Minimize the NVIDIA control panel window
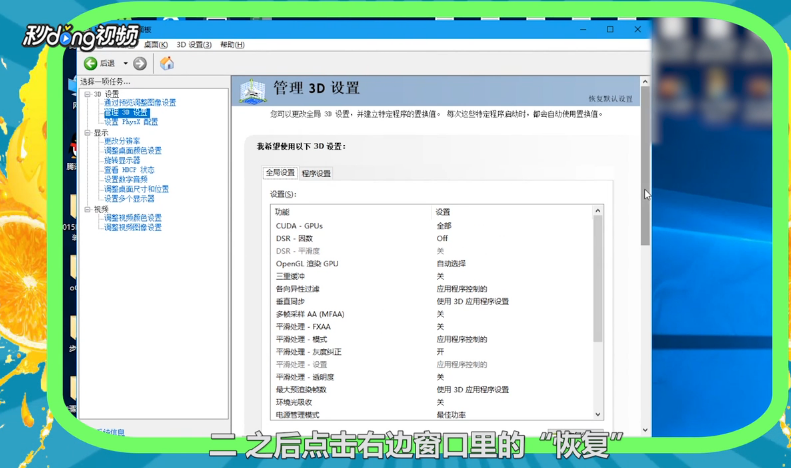The image size is (791, 468). [x=583, y=30]
